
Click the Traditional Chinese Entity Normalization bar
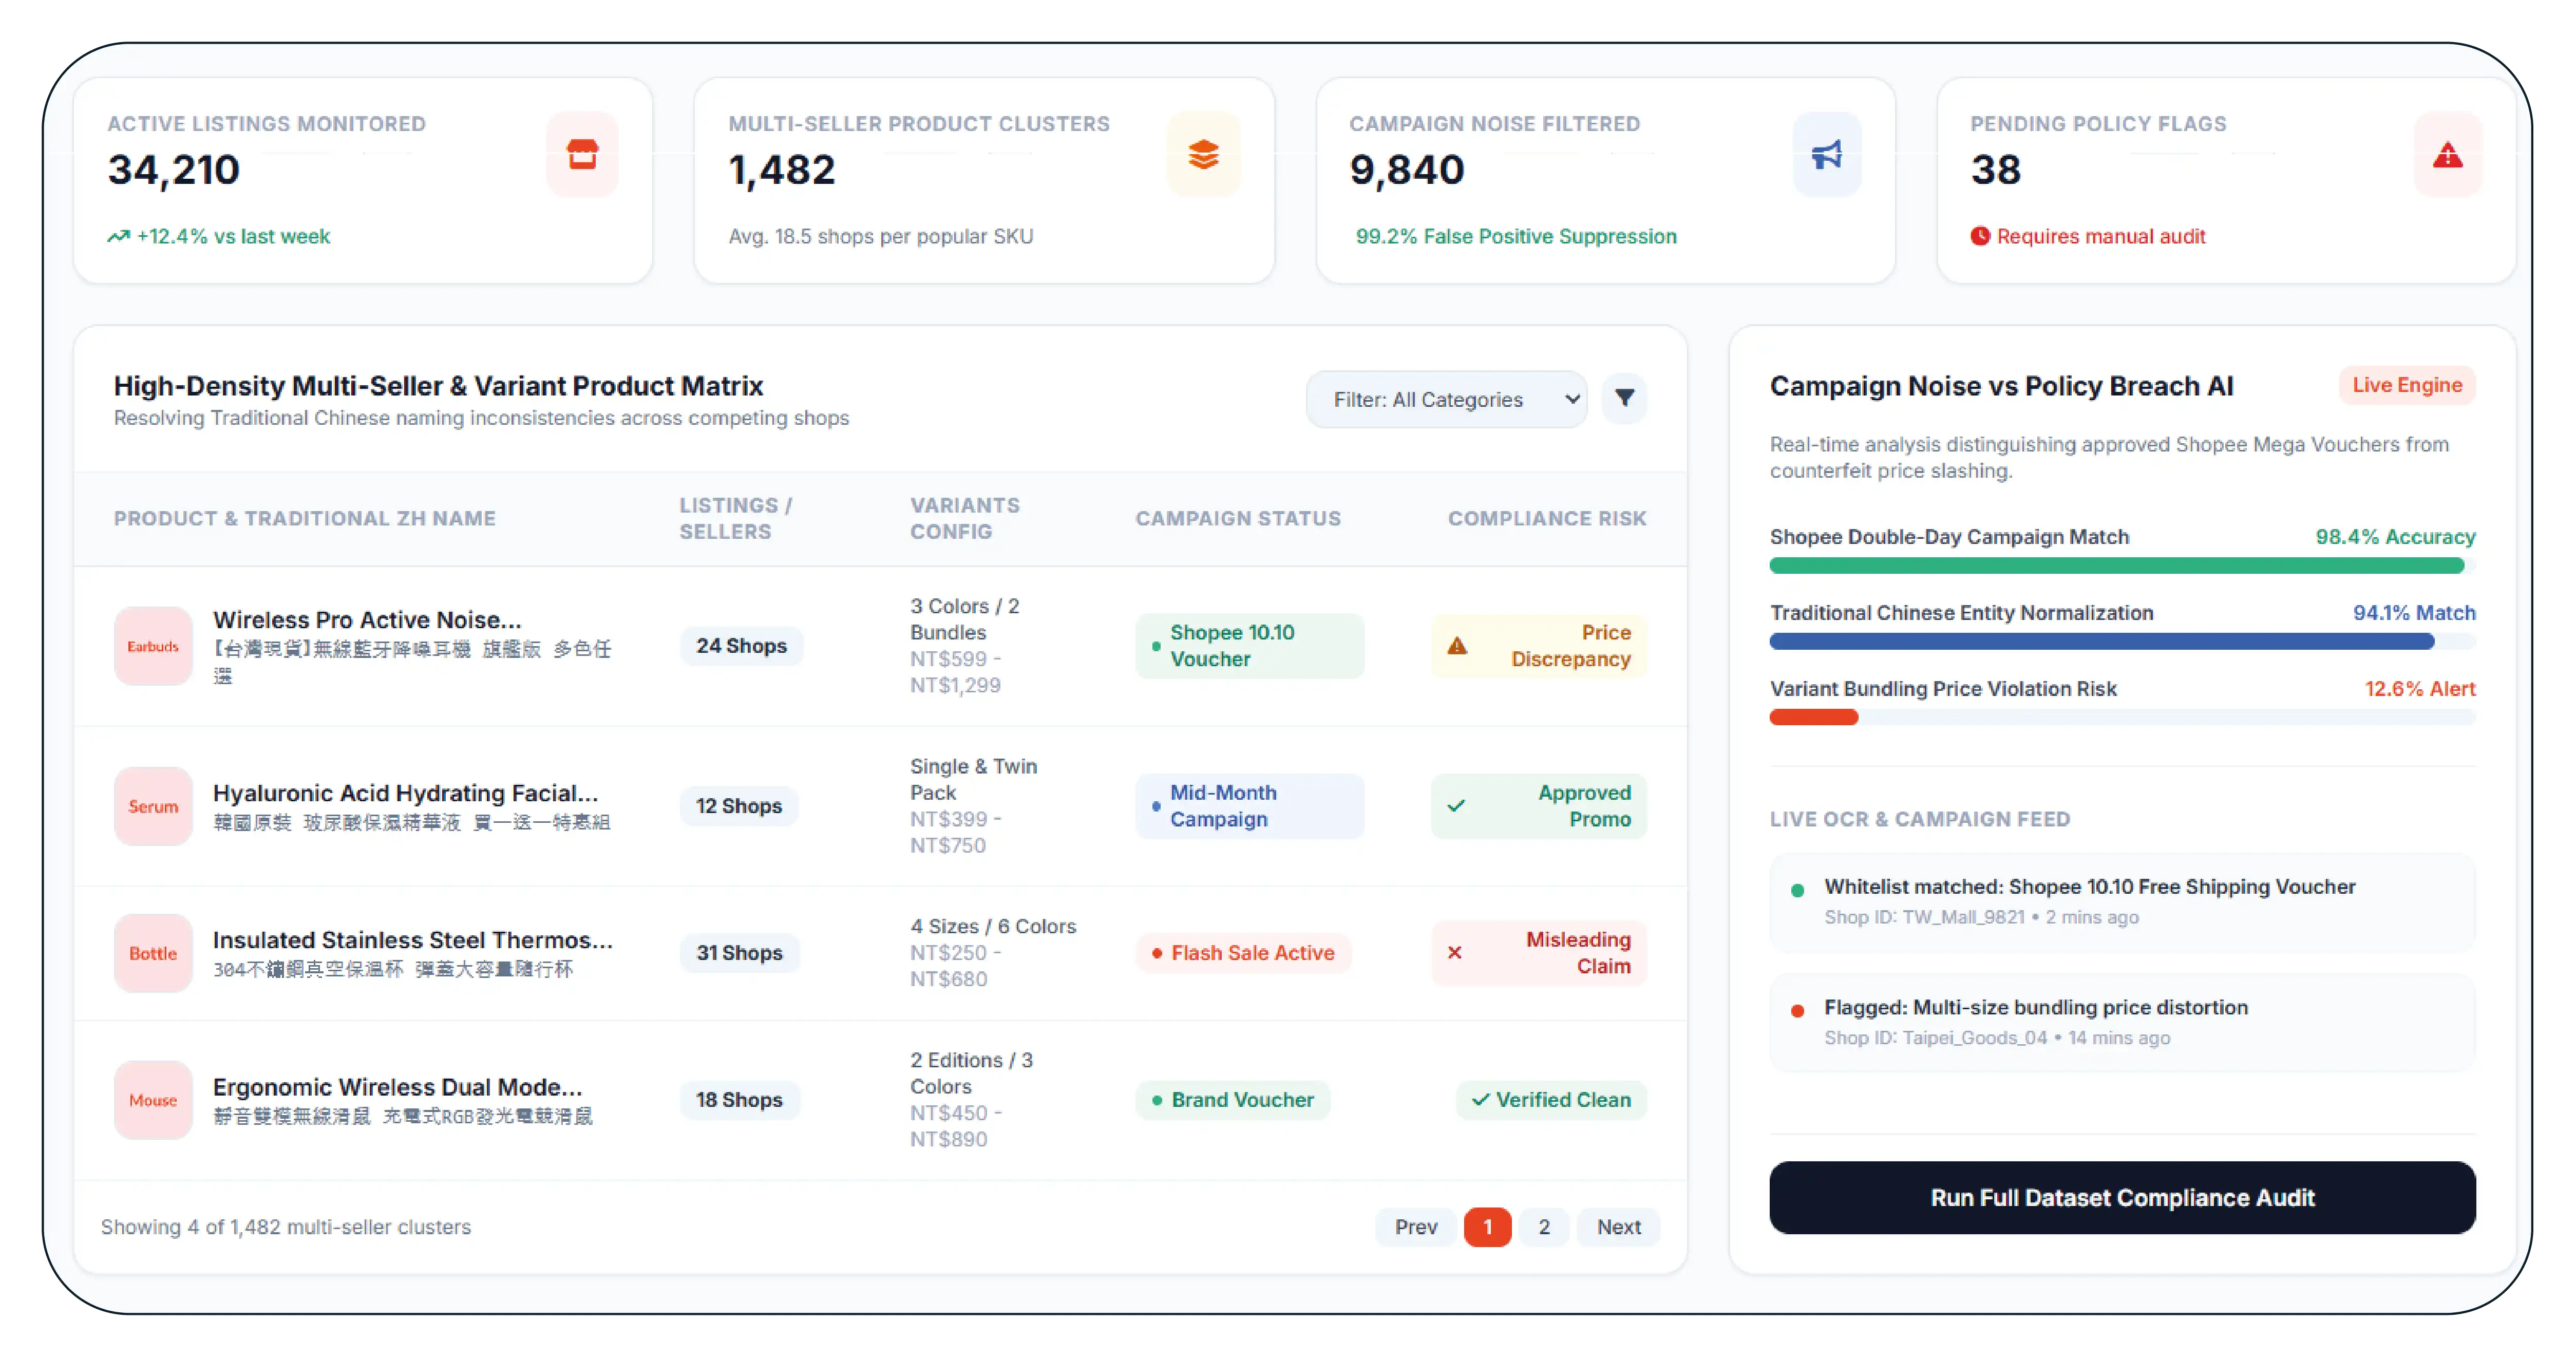2122,642
